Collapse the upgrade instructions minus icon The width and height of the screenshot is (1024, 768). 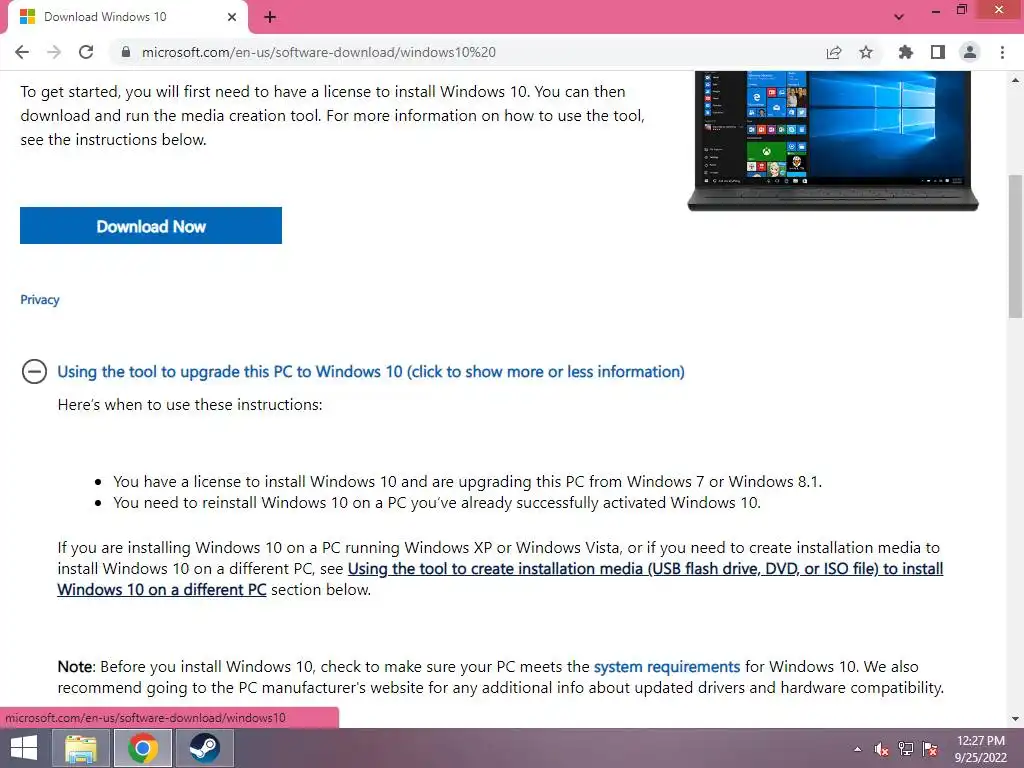tap(34, 372)
